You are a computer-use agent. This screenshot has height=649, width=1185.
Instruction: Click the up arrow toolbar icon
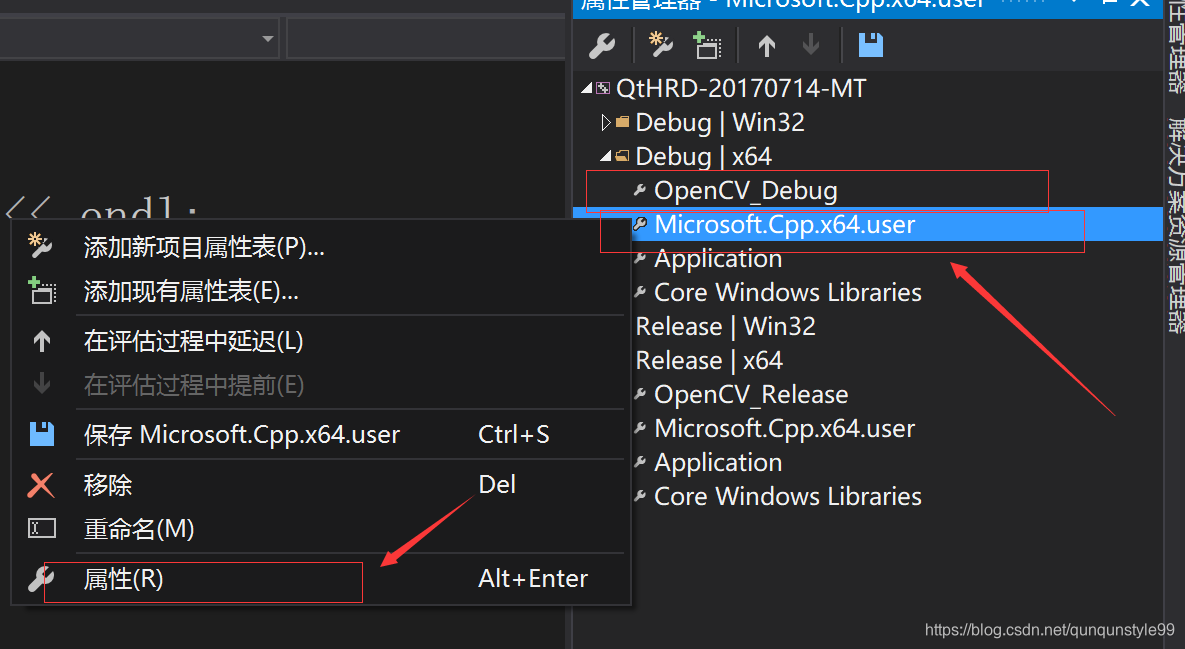pyautogui.click(x=767, y=46)
